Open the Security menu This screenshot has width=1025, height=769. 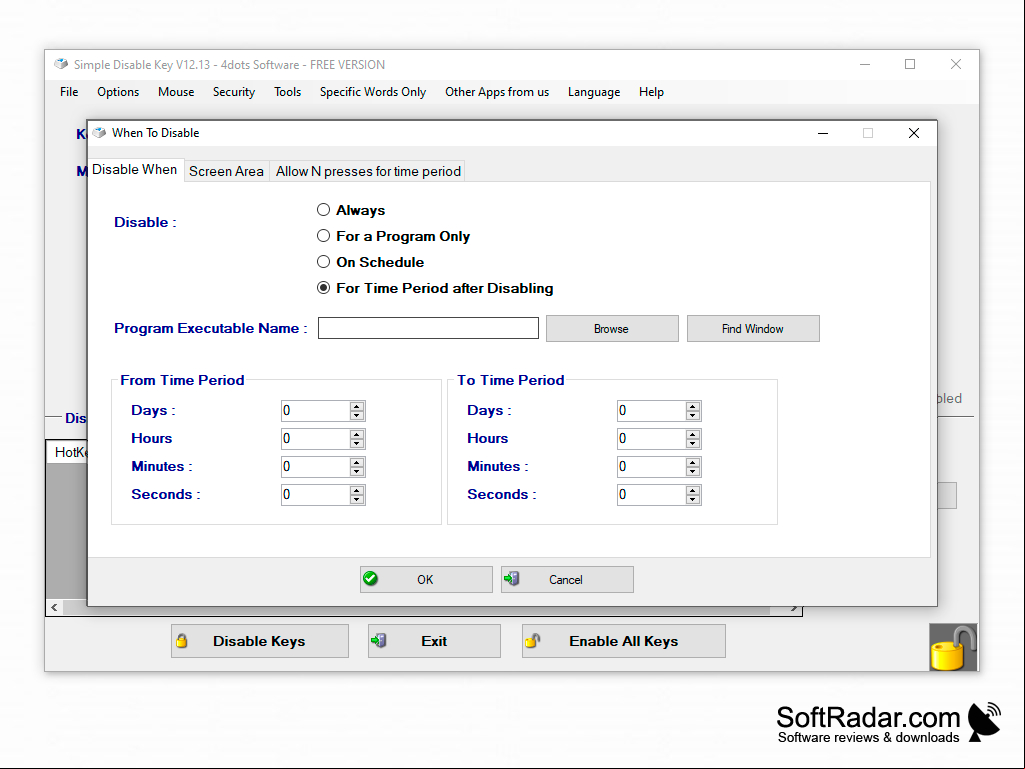point(234,92)
